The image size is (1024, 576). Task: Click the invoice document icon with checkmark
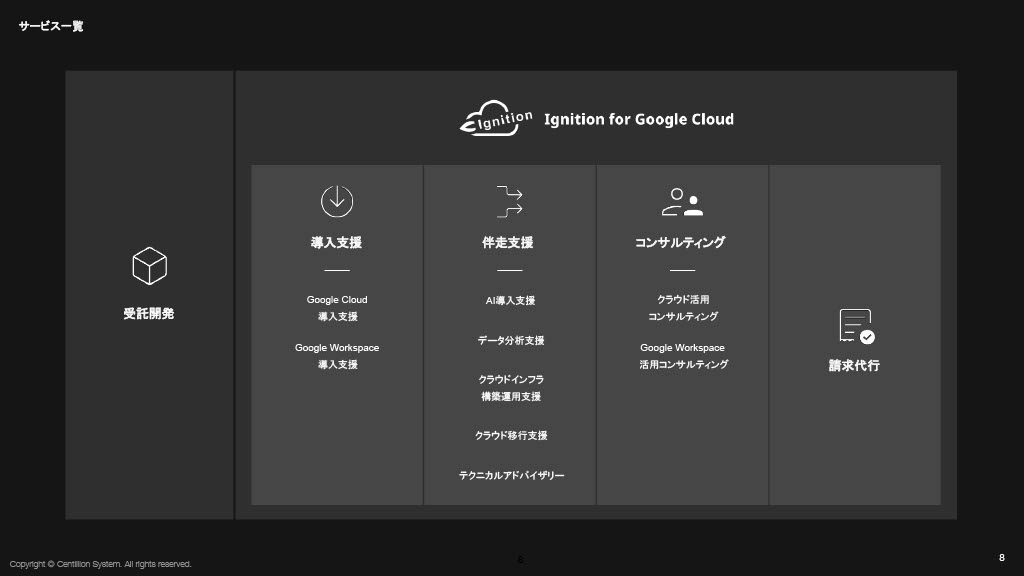[x=855, y=326]
